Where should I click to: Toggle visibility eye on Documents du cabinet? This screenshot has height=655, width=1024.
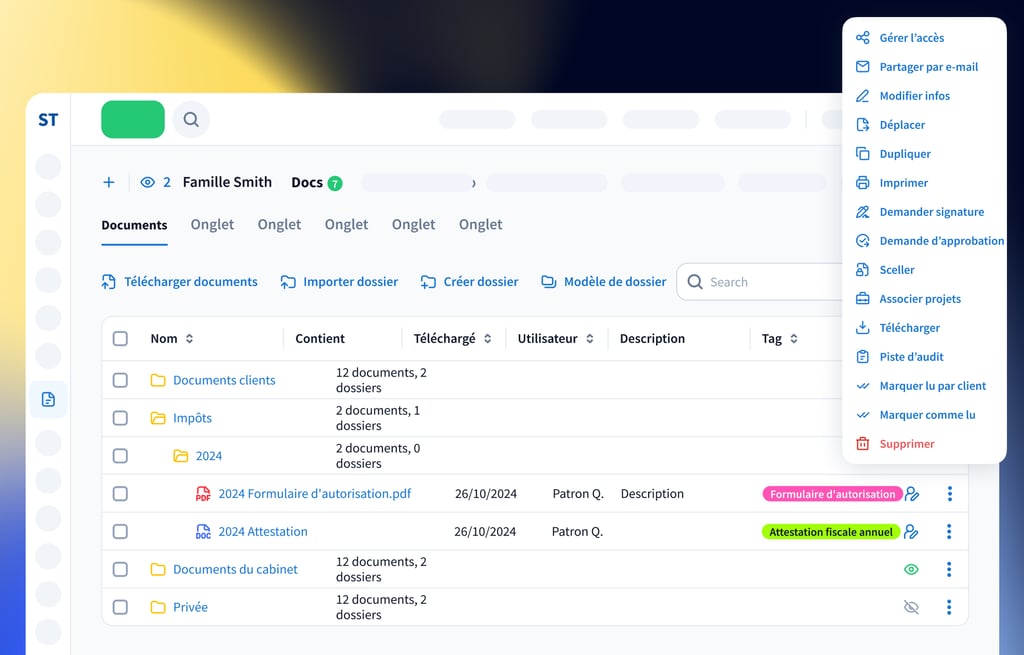pos(911,570)
